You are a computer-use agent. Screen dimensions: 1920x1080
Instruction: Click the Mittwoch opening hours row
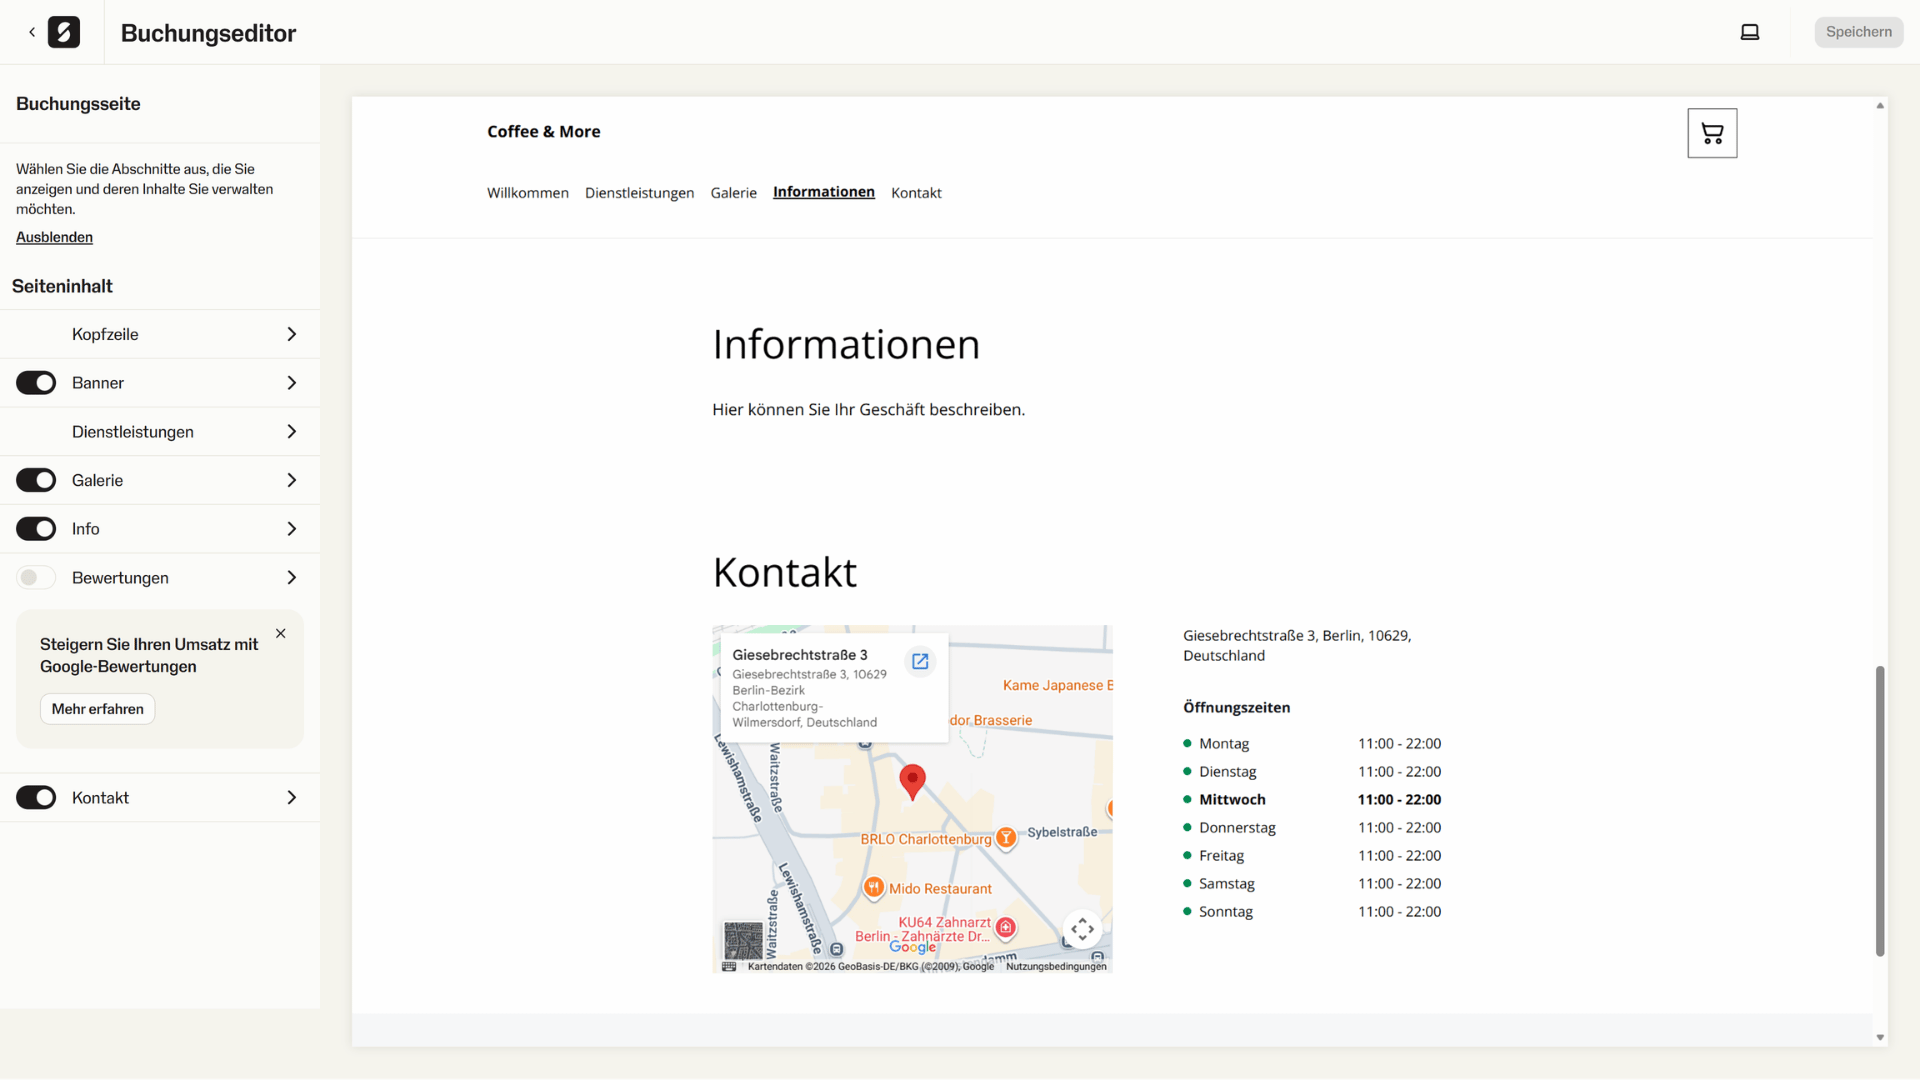[x=1312, y=800]
